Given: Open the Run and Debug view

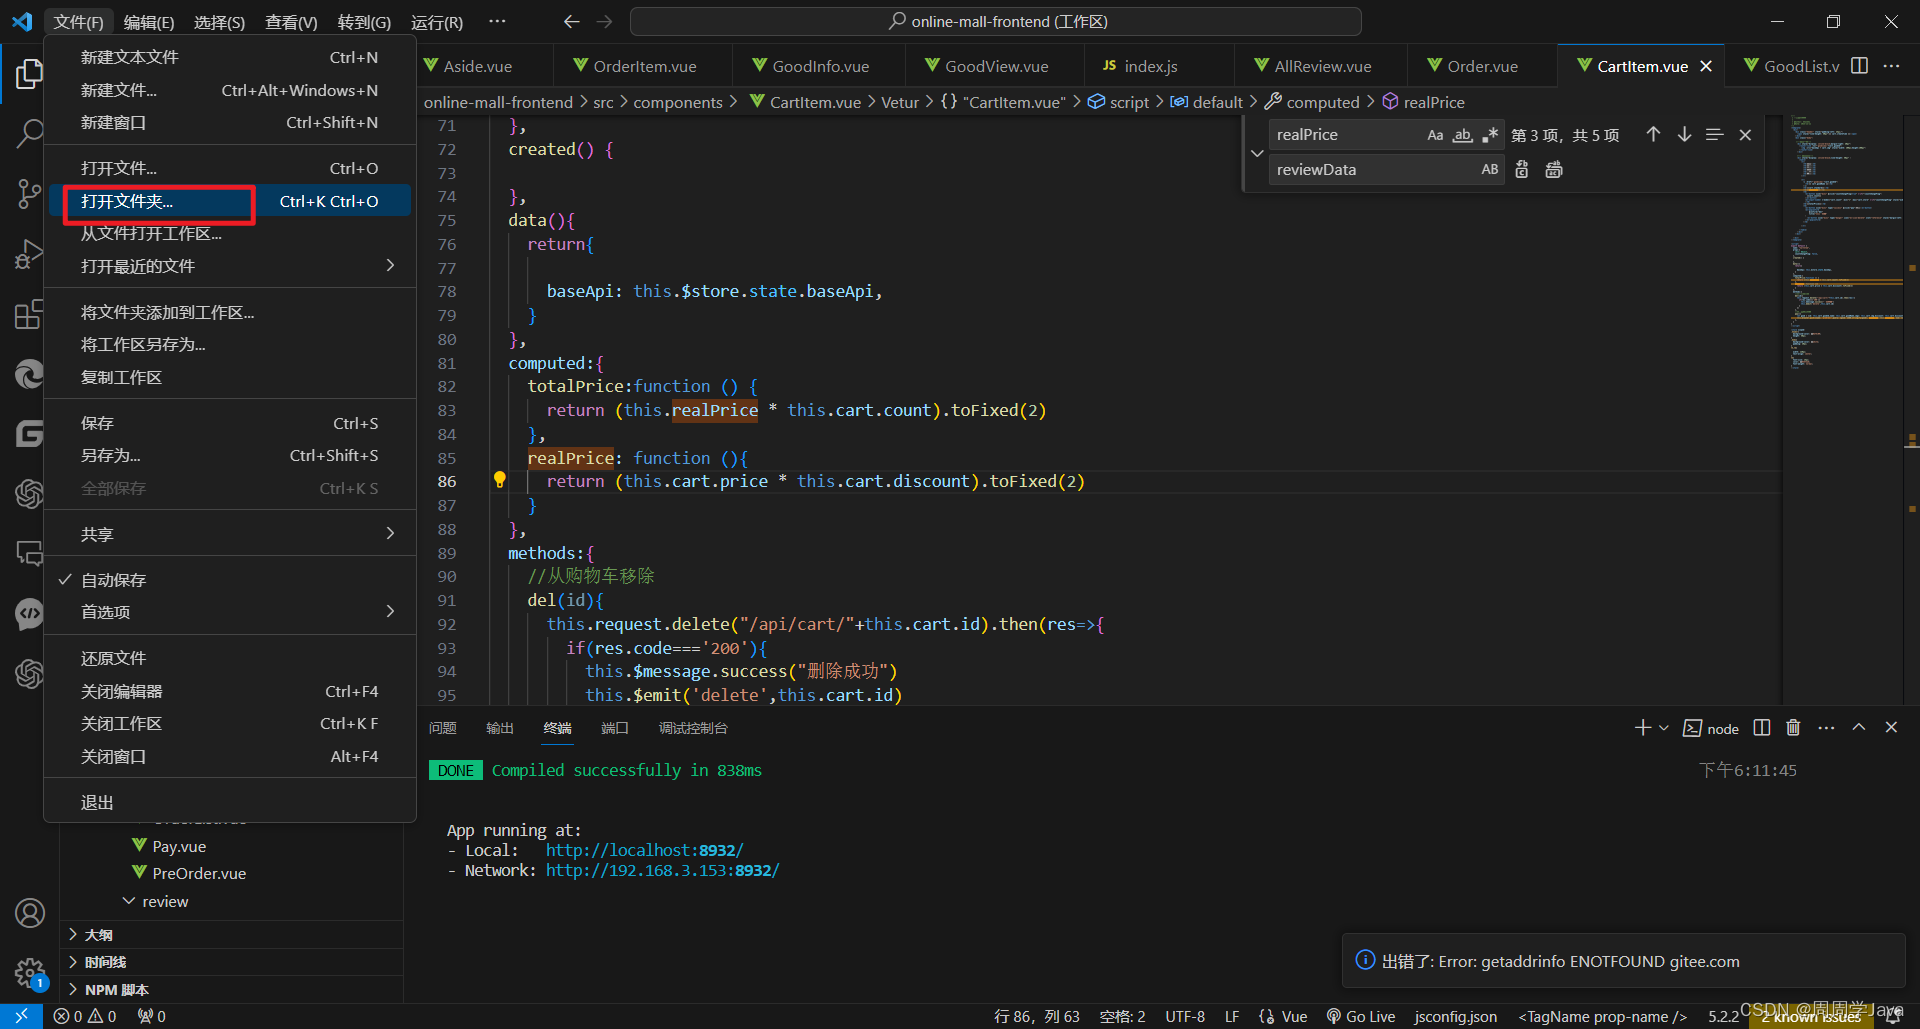Looking at the screenshot, I should [x=29, y=254].
